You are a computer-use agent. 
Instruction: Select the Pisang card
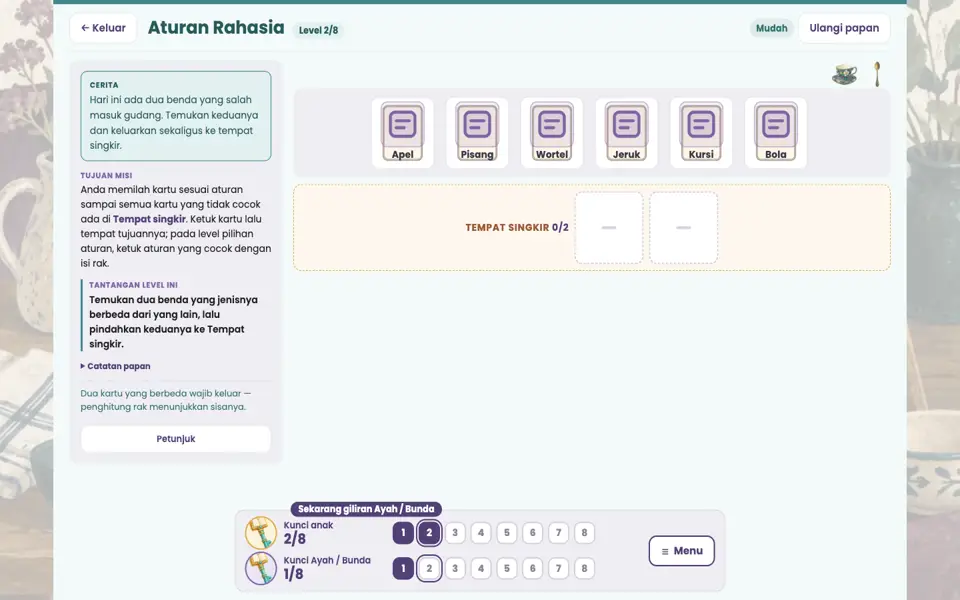[x=477, y=132]
